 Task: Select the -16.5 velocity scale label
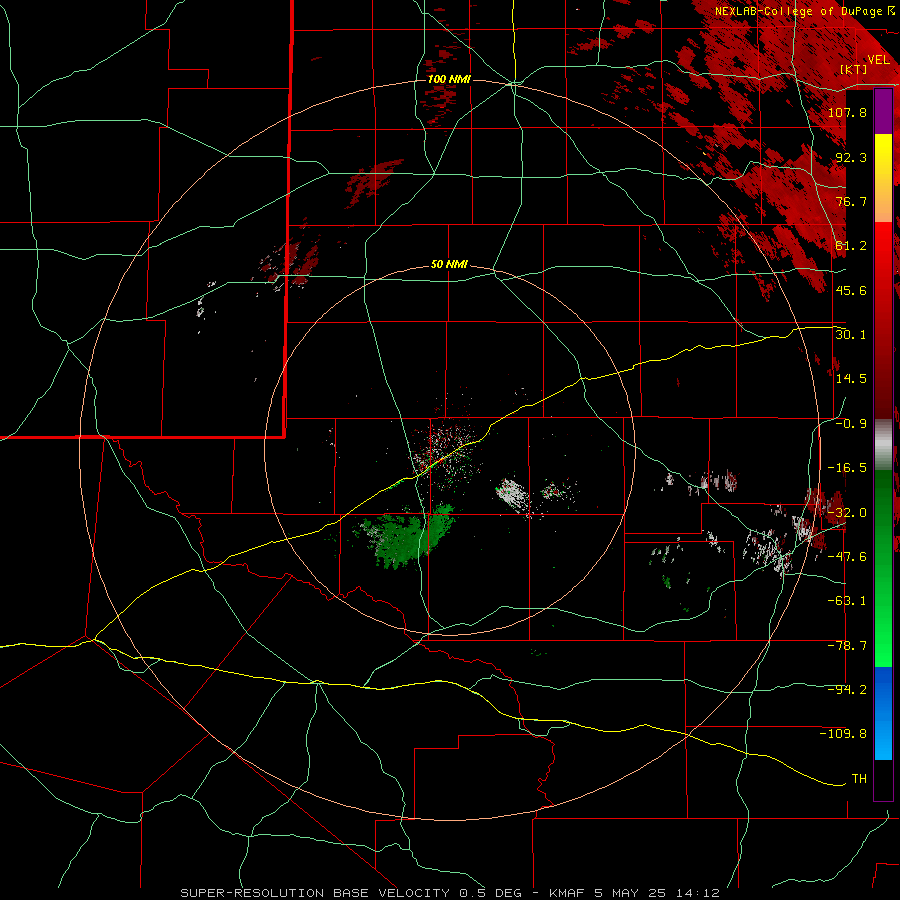(x=847, y=468)
